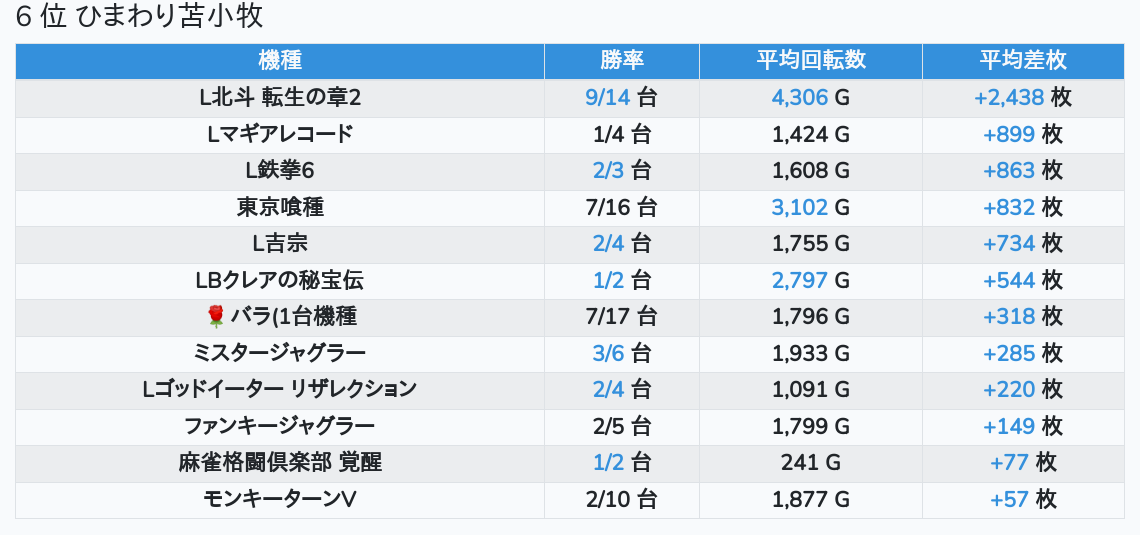Select the モンキーターンV machine name
This screenshot has width=1140, height=535.
pos(280,499)
